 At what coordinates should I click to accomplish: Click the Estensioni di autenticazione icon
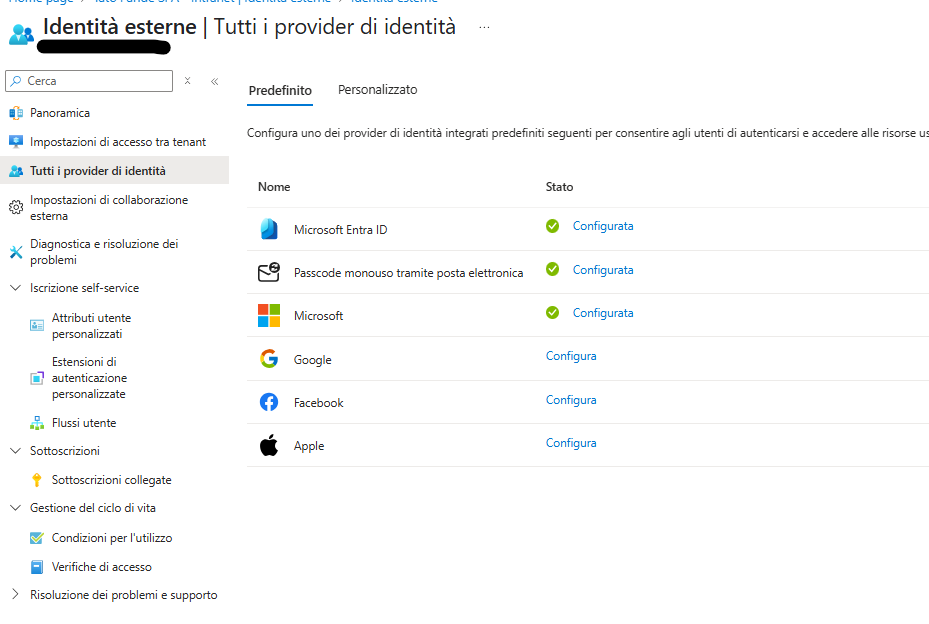pyautogui.click(x=37, y=377)
